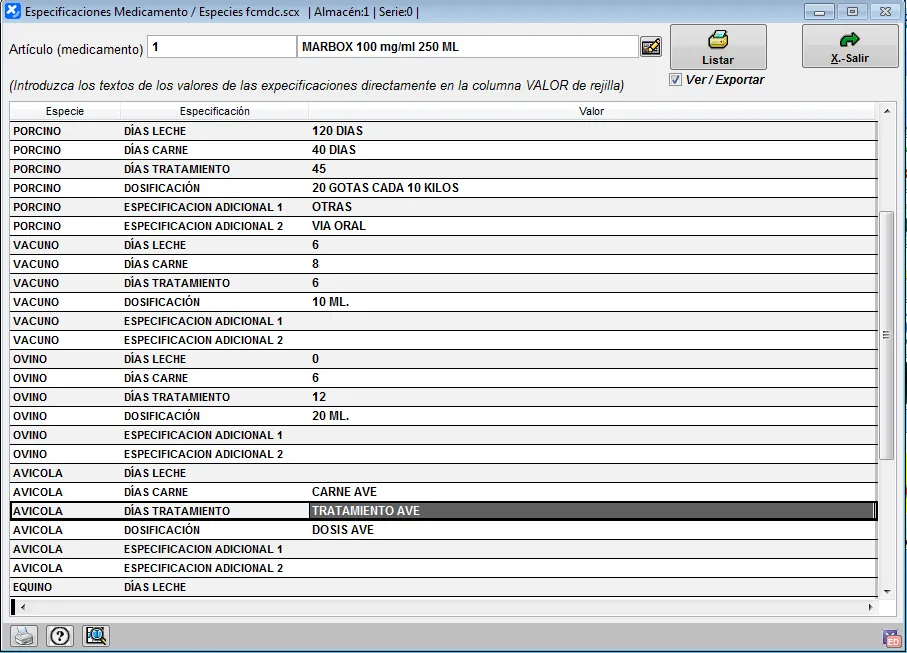Click the horizontal scrollbar right arrow
The width and height of the screenshot is (907, 653).
(x=872, y=607)
